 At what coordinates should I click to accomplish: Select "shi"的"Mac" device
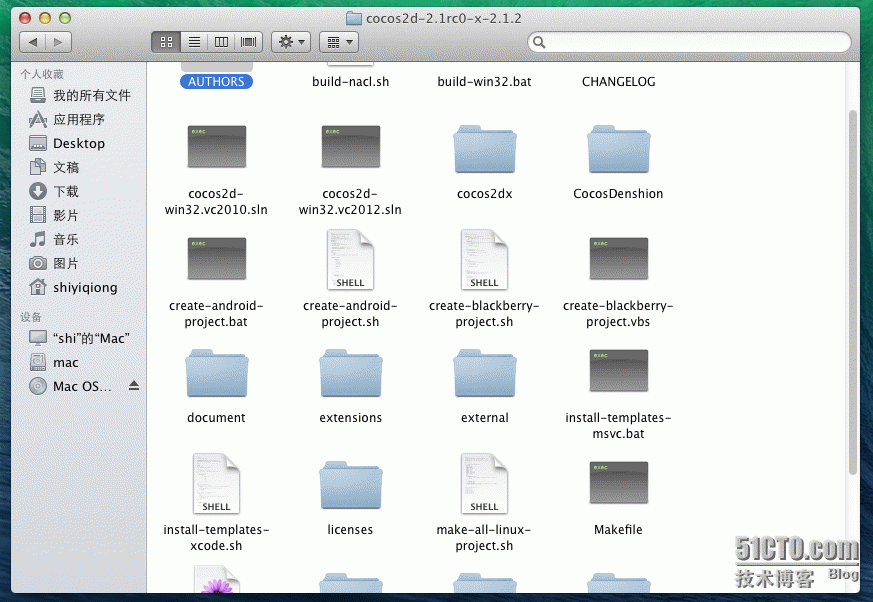80,338
